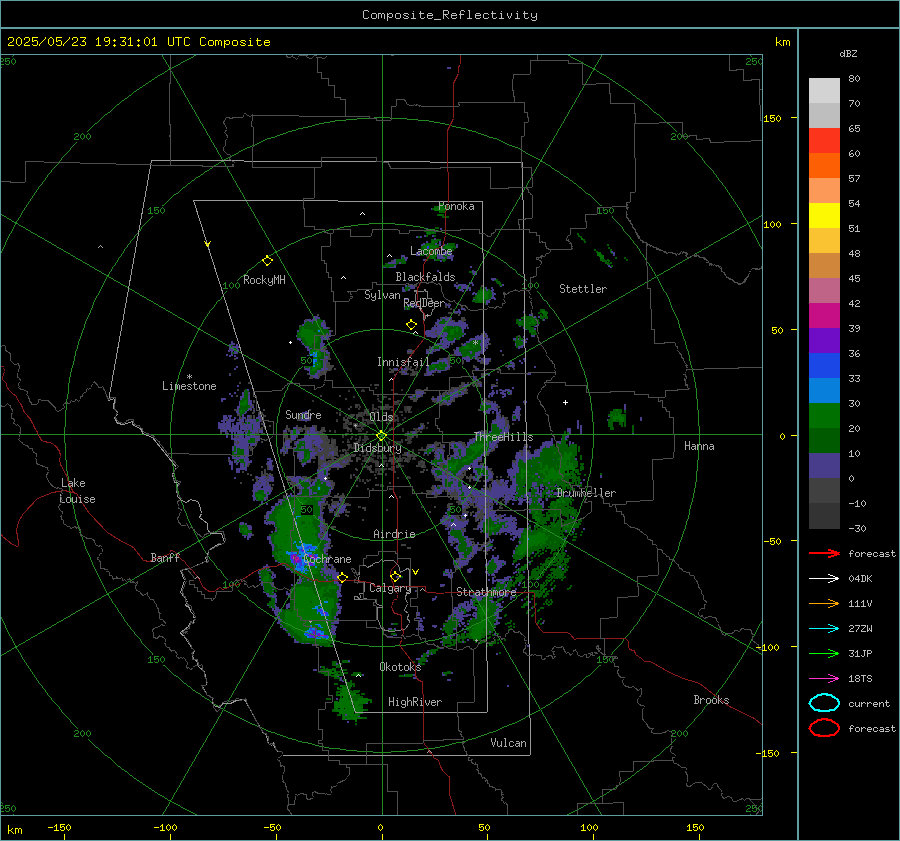Click the Strathmore city label

486,592
